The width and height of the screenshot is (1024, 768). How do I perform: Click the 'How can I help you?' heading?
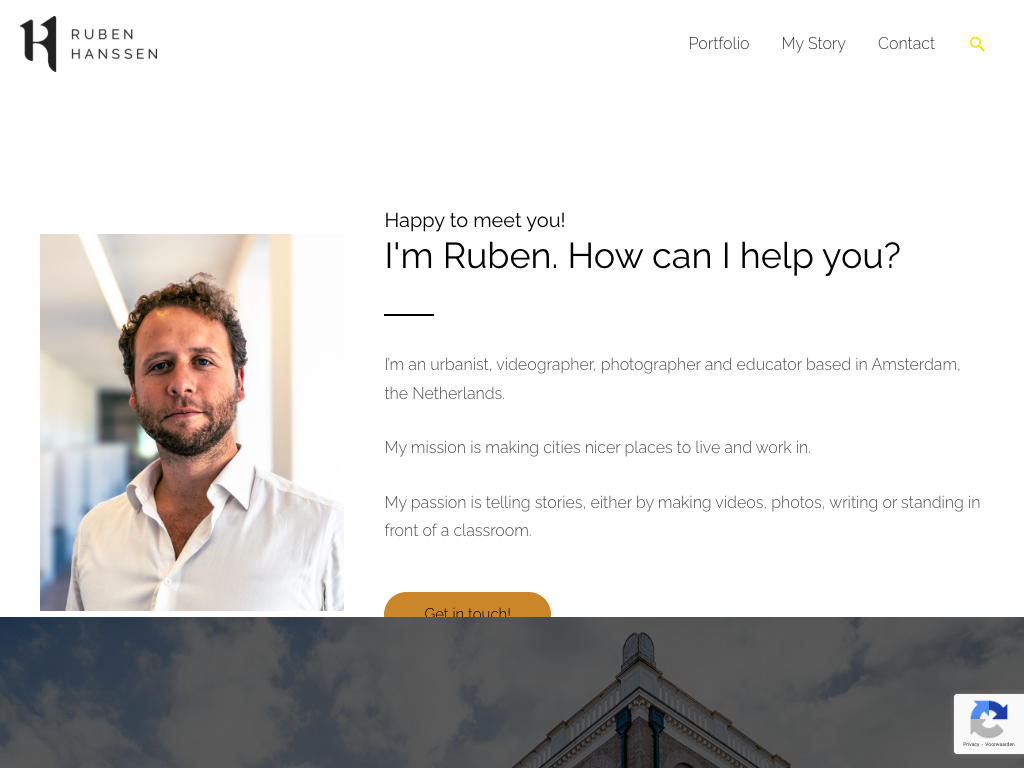coord(642,255)
